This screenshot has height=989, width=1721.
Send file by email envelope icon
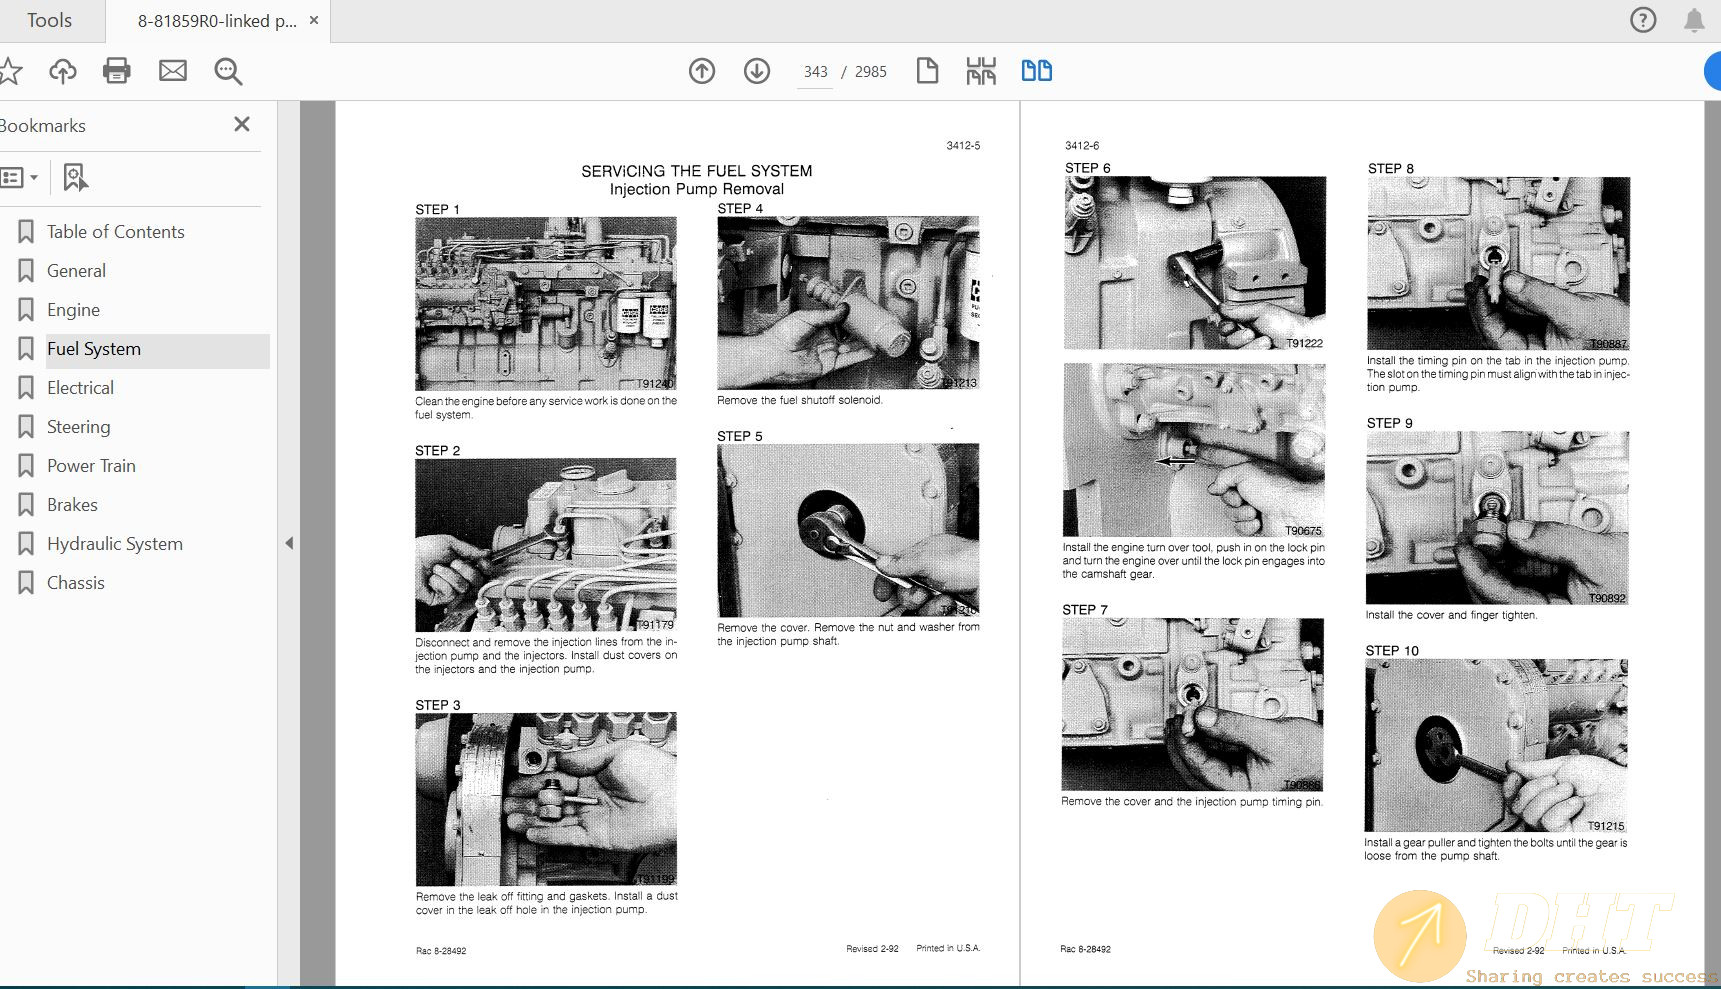click(x=173, y=71)
